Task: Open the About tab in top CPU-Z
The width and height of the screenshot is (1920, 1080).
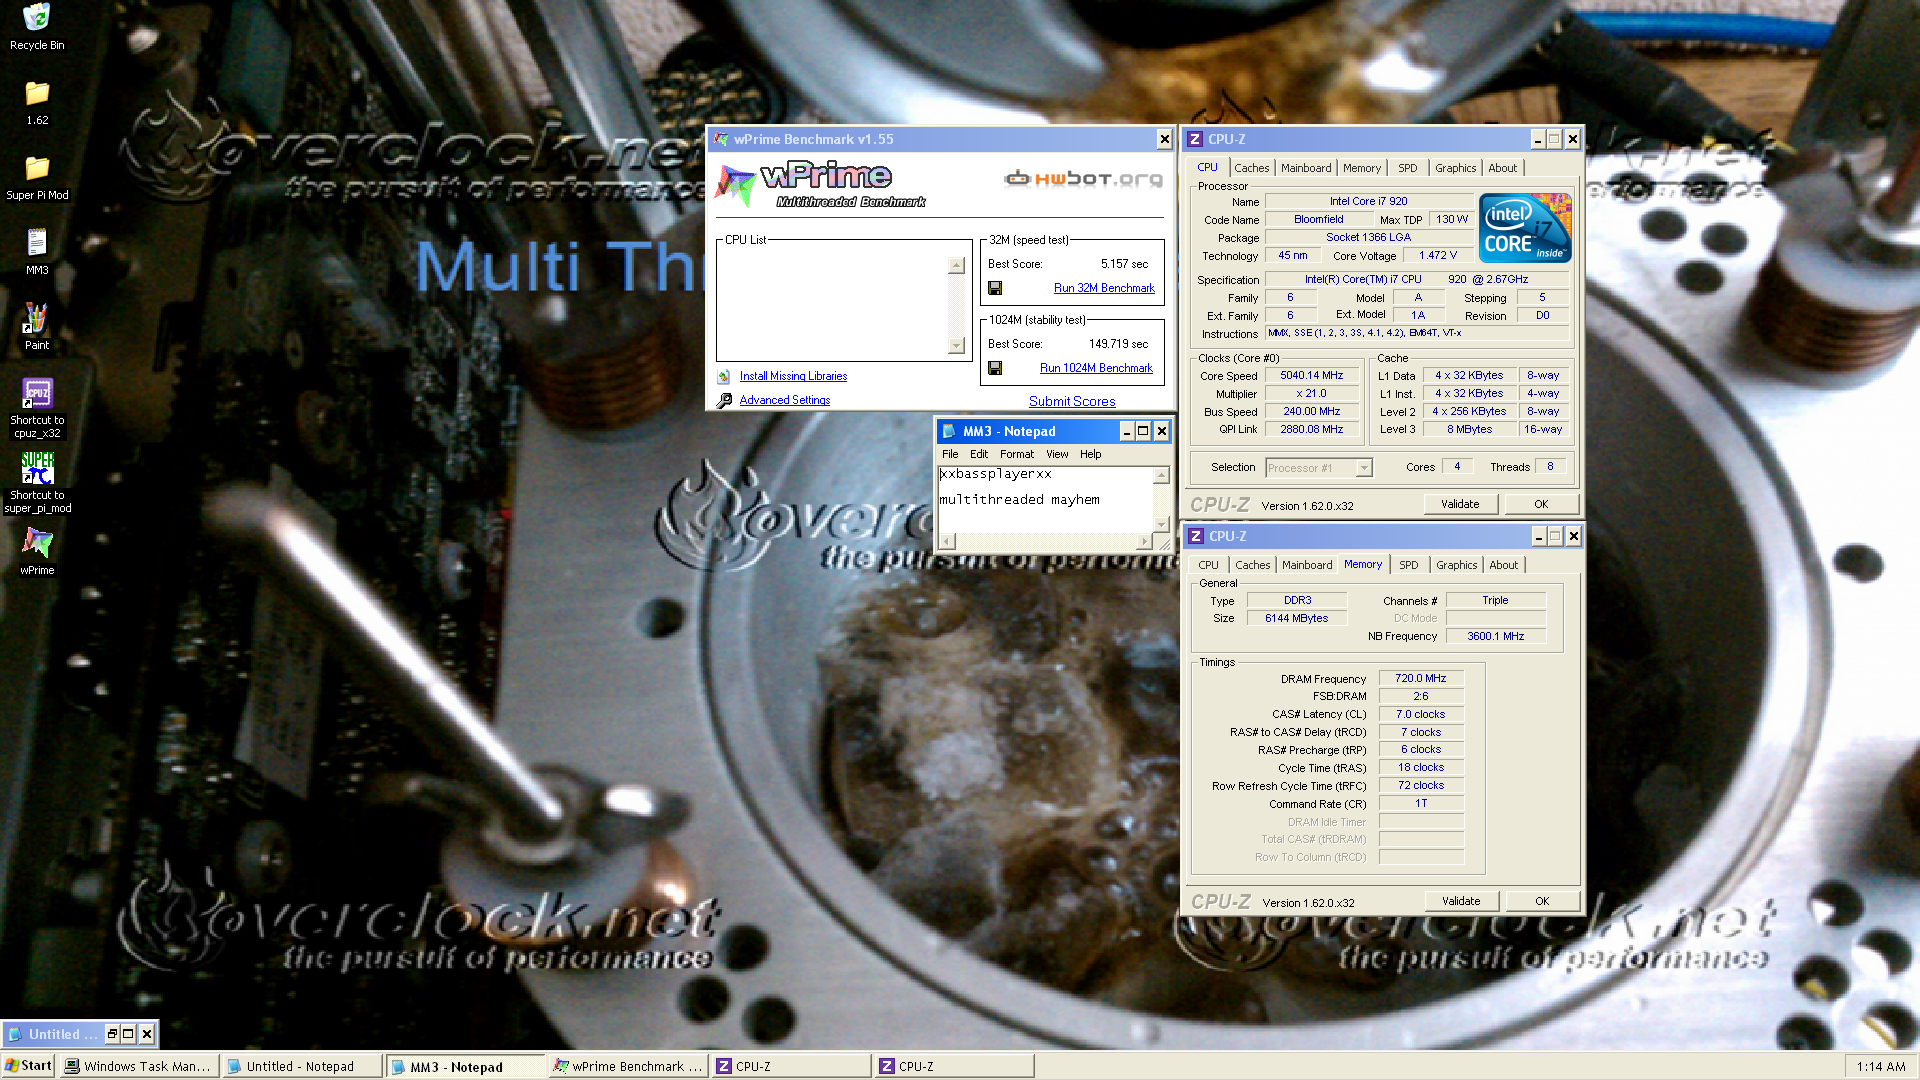Action: coord(1502,168)
